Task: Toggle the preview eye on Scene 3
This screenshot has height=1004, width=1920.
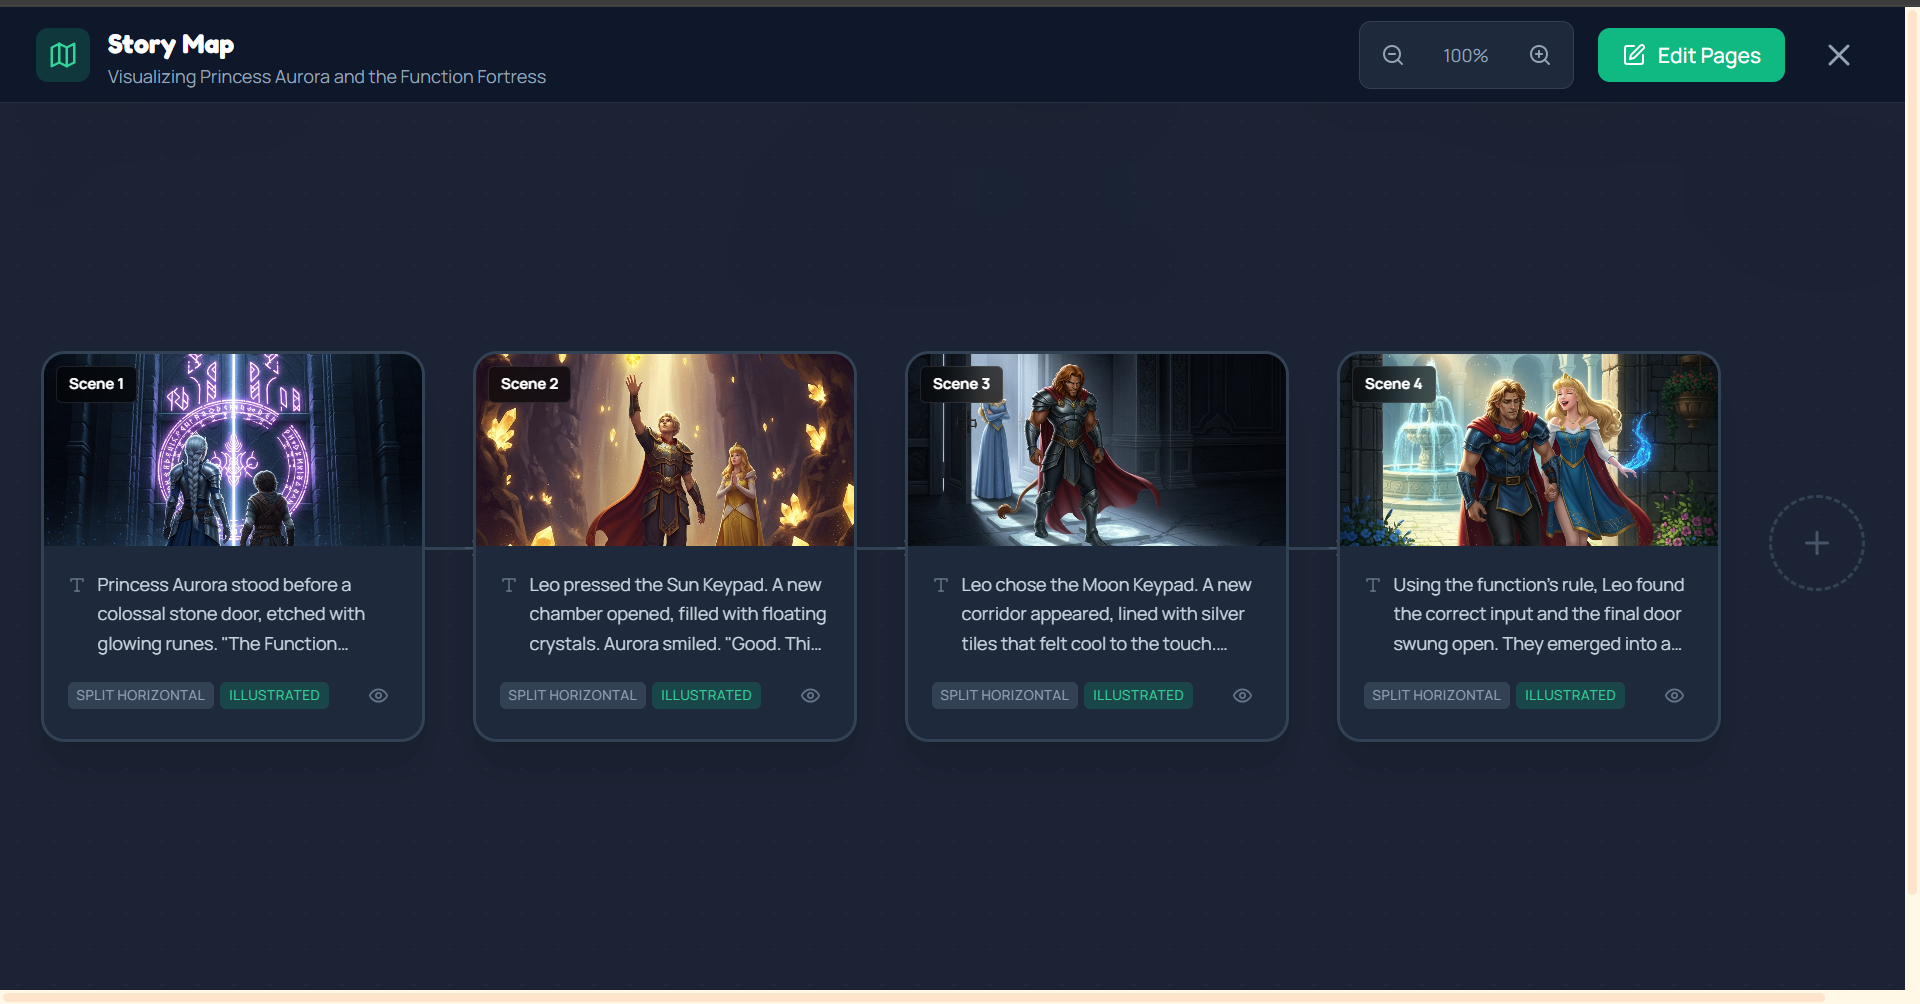Action: tap(1242, 695)
